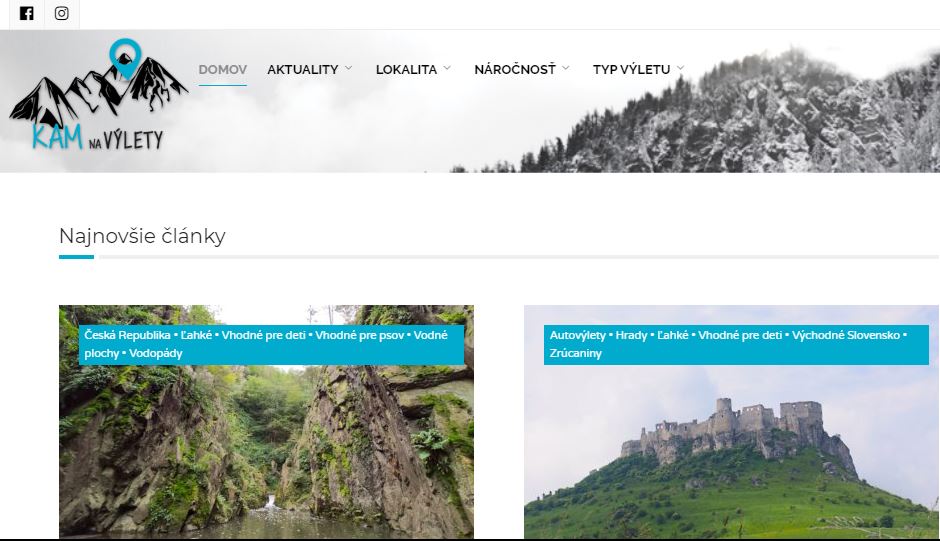Open the Instagram profile icon
940x541 pixels.
click(x=61, y=13)
